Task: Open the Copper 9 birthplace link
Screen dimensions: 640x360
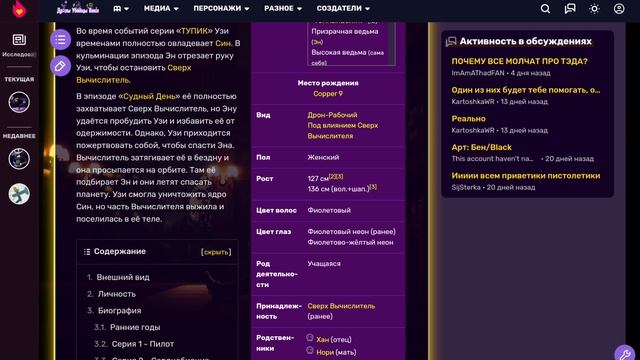Action: (328, 94)
